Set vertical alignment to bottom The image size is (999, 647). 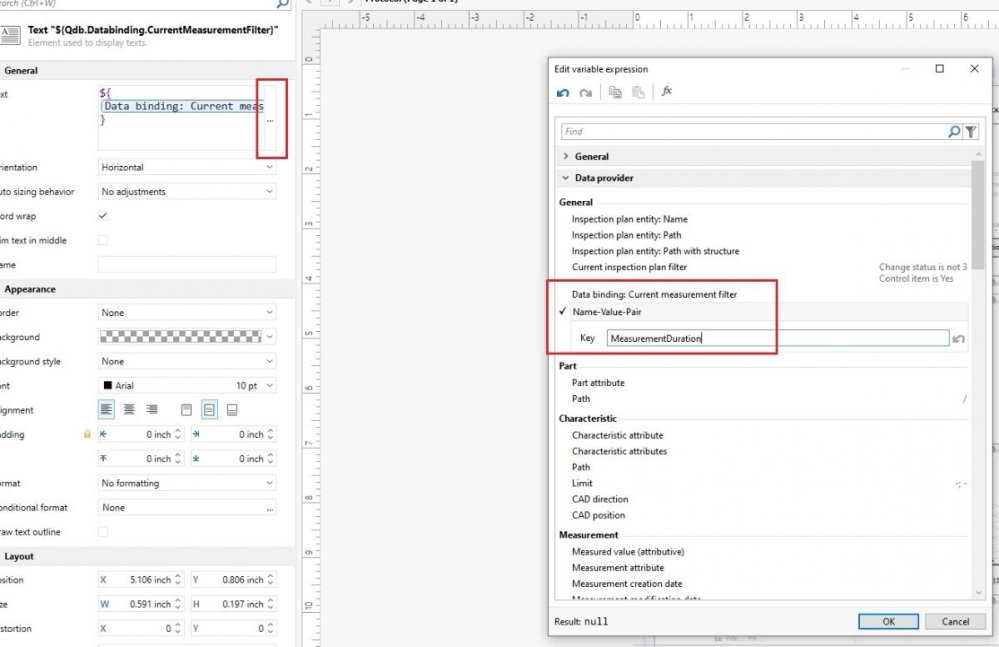tap(232, 410)
